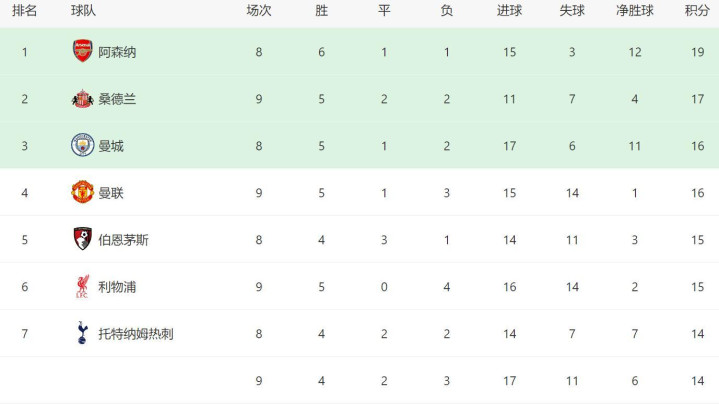The width and height of the screenshot is (719, 405).
Task: Click the 失球 column header
Action: pyautogui.click(x=572, y=11)
